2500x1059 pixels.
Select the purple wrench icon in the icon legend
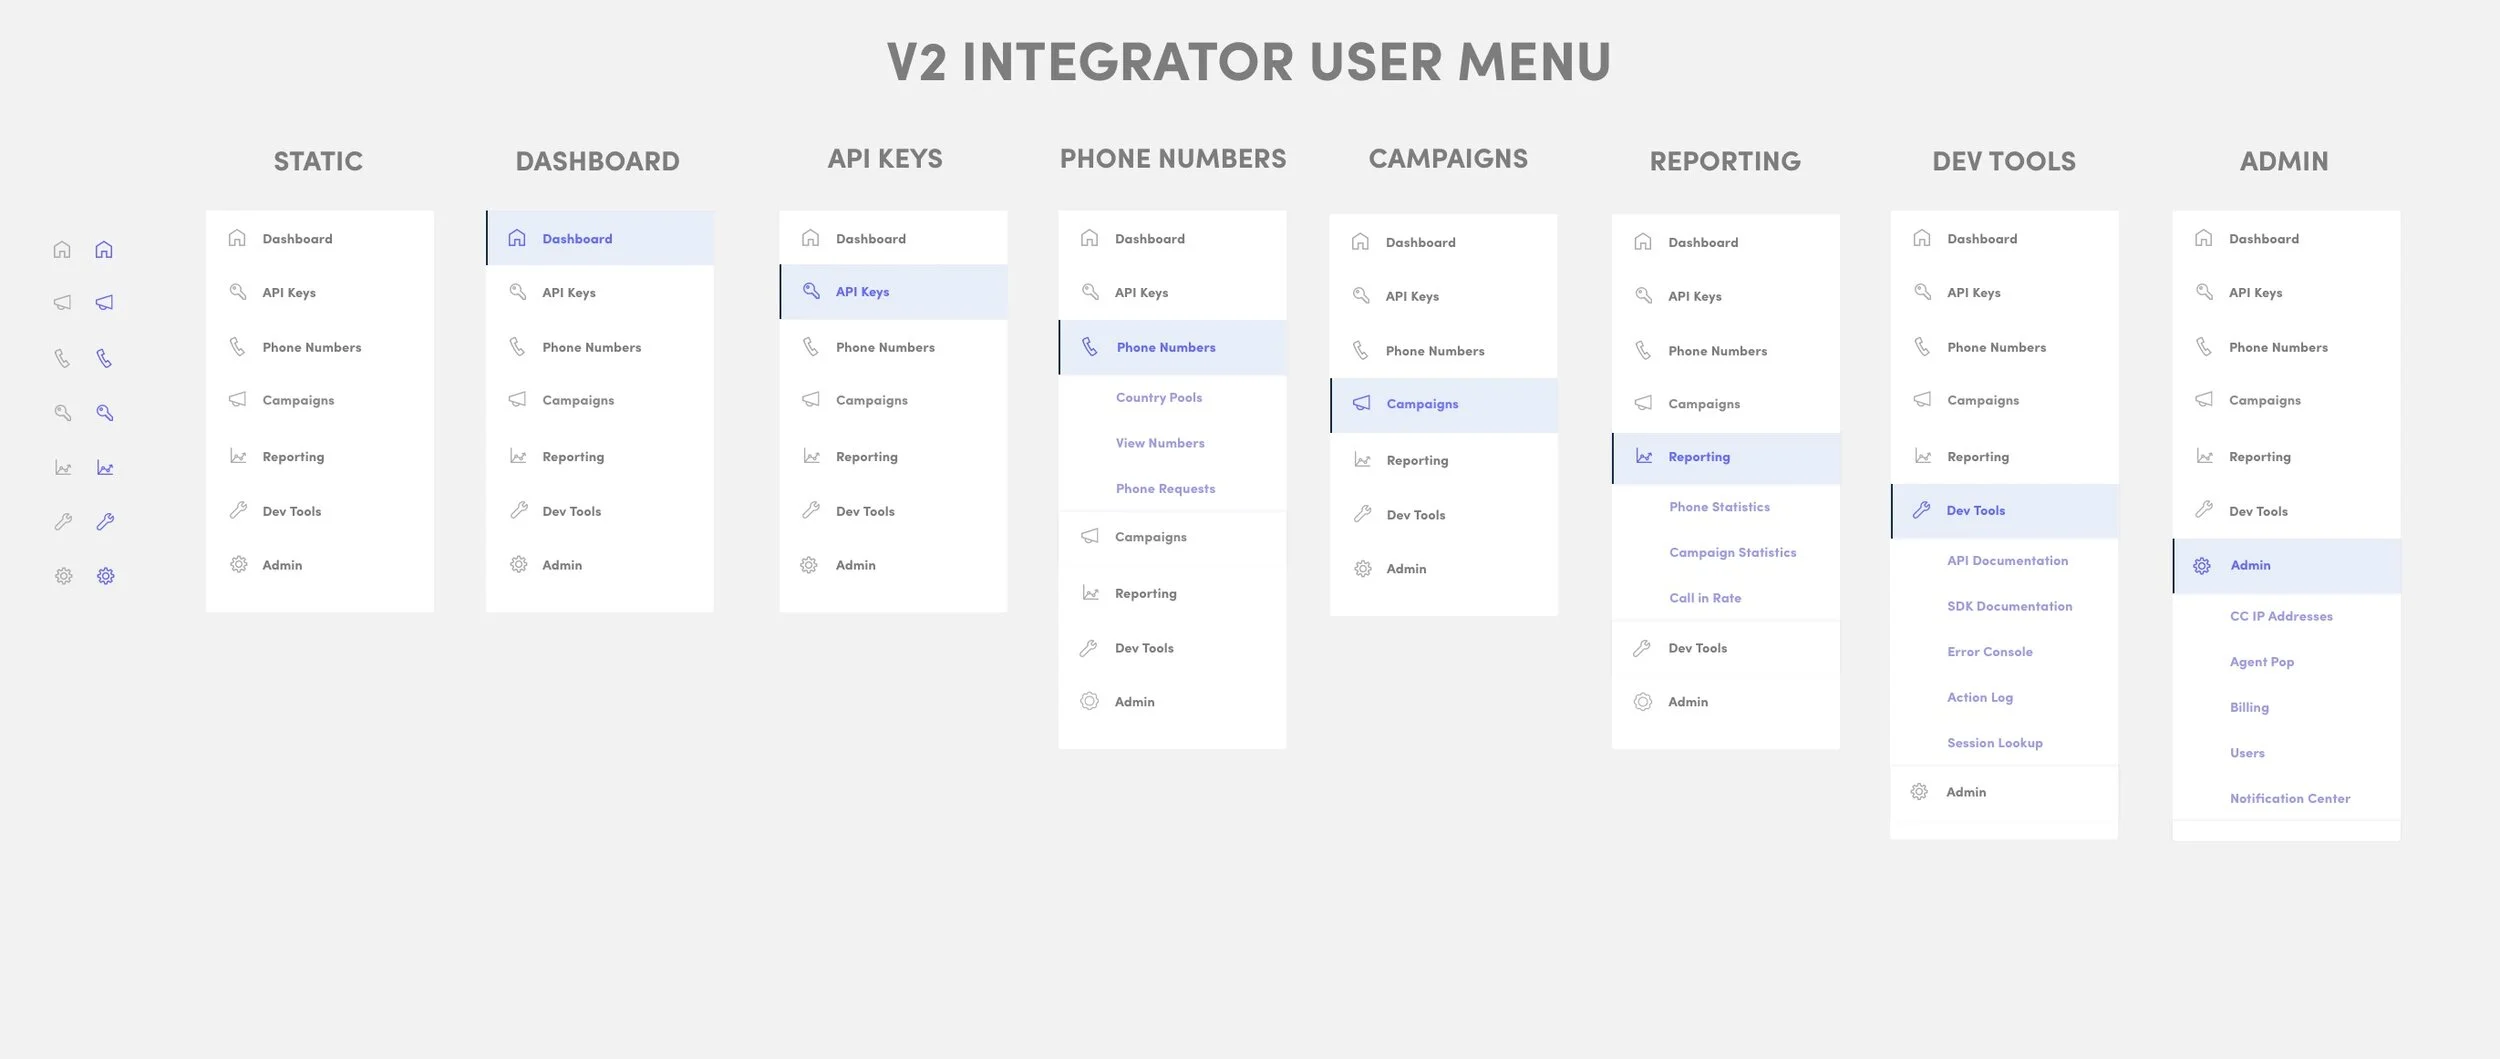coord(105,521)
